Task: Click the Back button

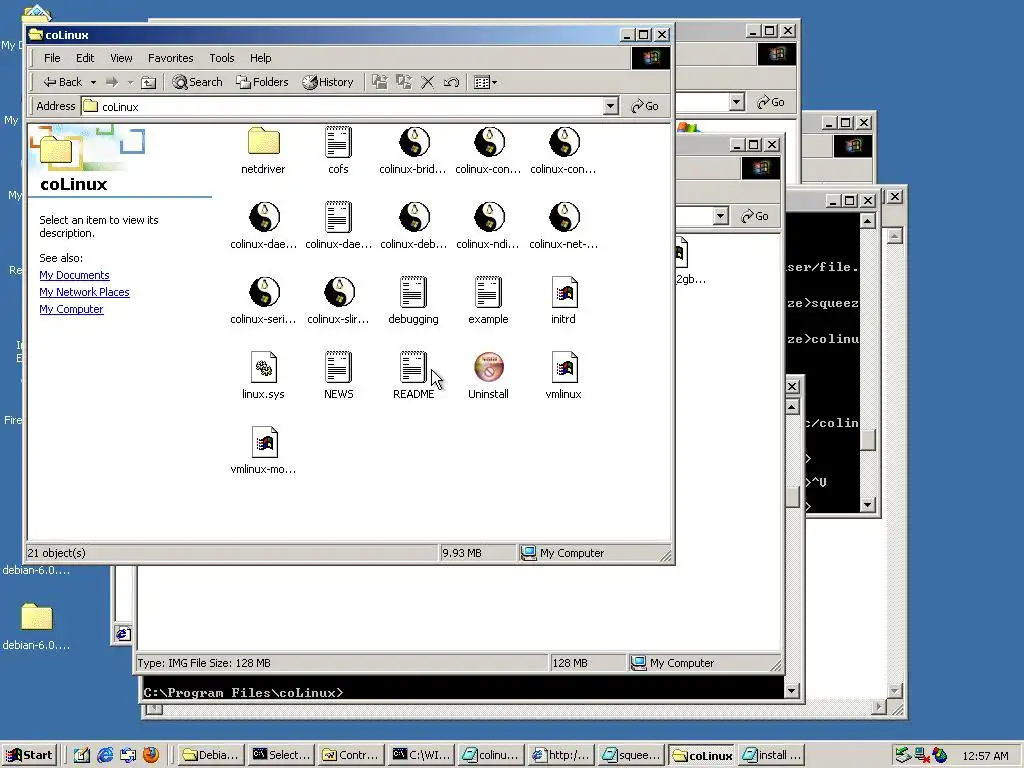Action: 63,82
